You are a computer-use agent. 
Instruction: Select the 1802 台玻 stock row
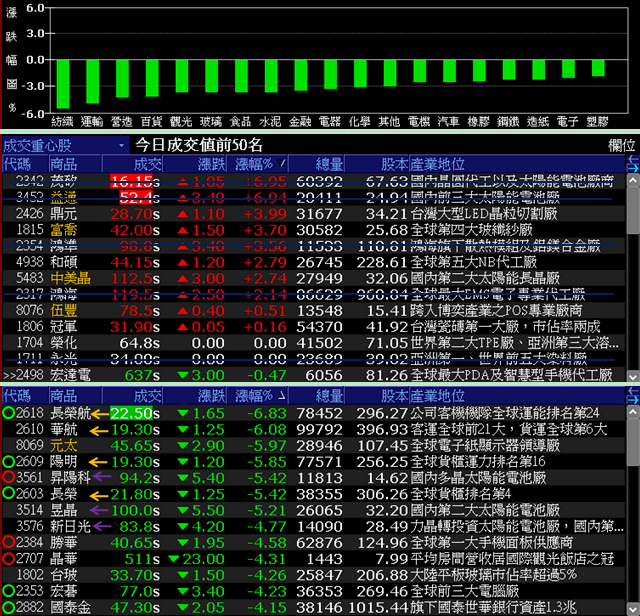[x=313, y=575]
